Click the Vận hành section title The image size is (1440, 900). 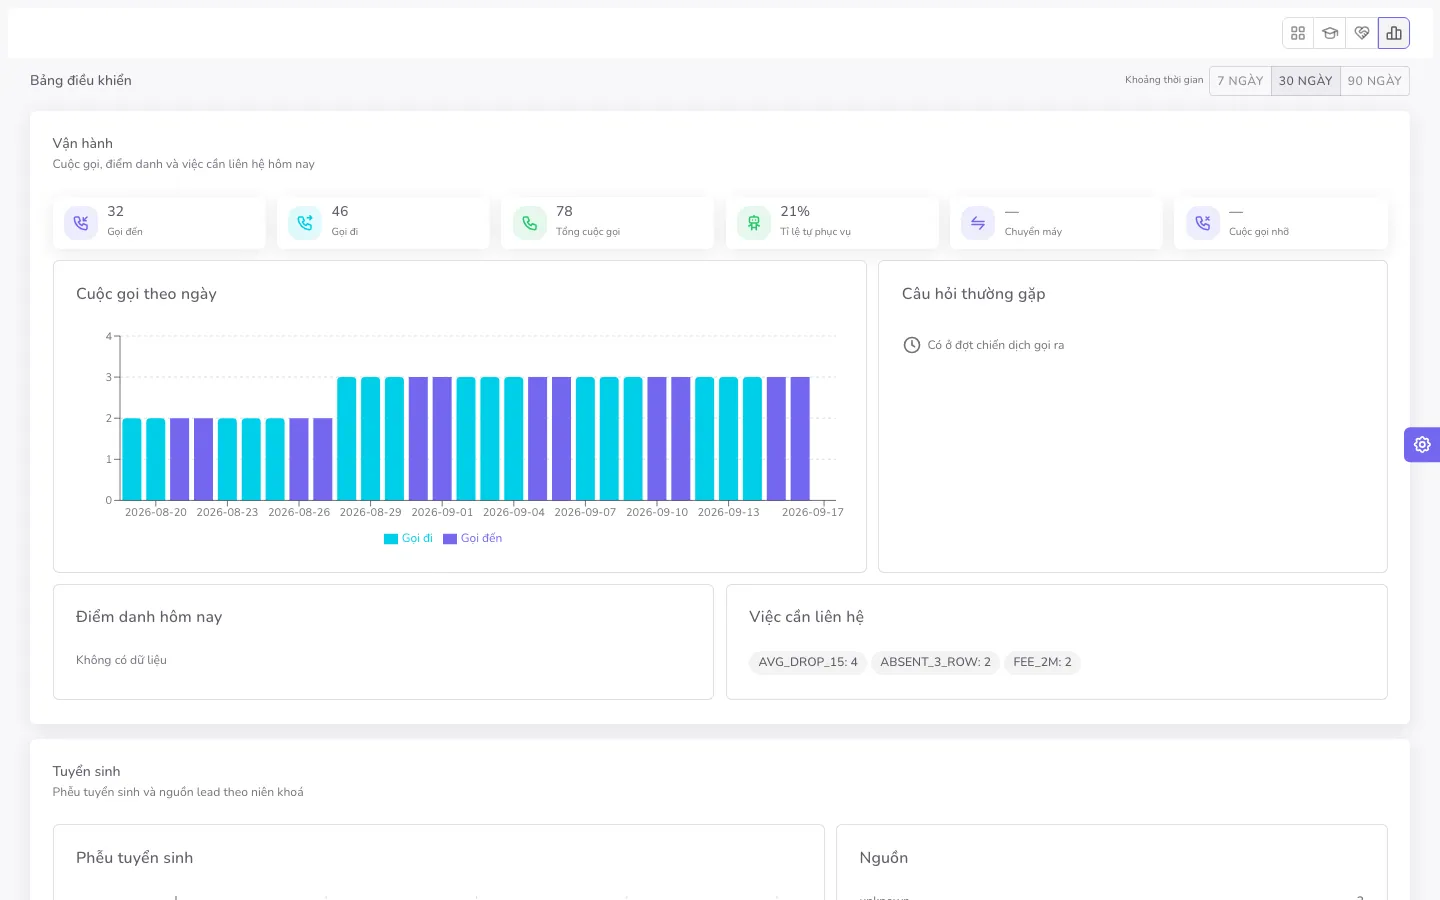click(x=83, y=143)
